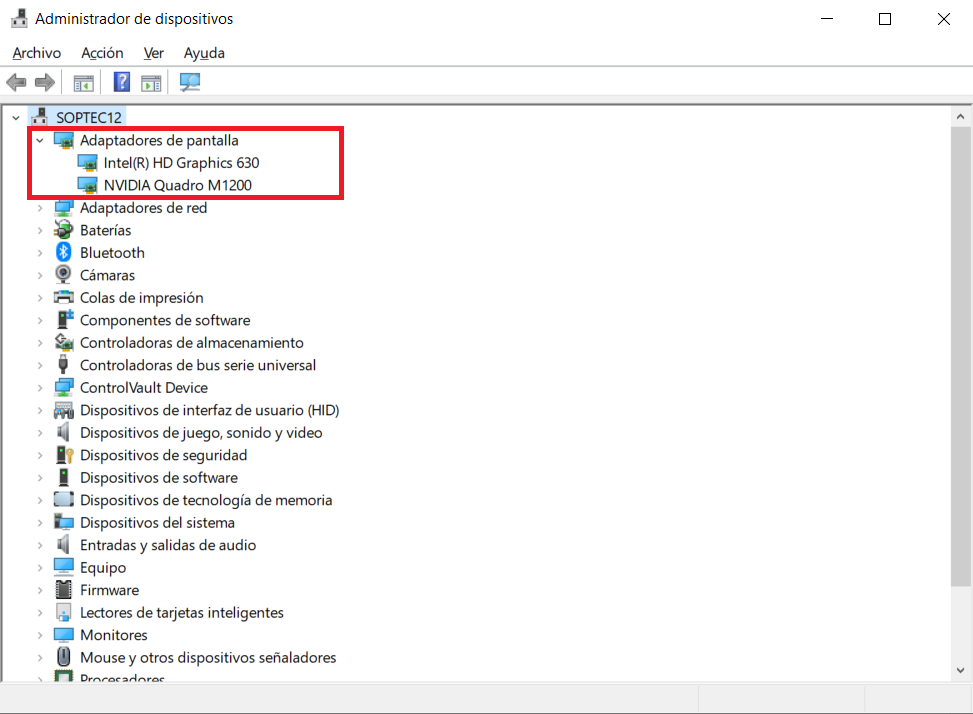Click the vertical scrollbar thumb
Image resolution: width=973 pixels, height=714 pixels.
[x=961, y=356]
